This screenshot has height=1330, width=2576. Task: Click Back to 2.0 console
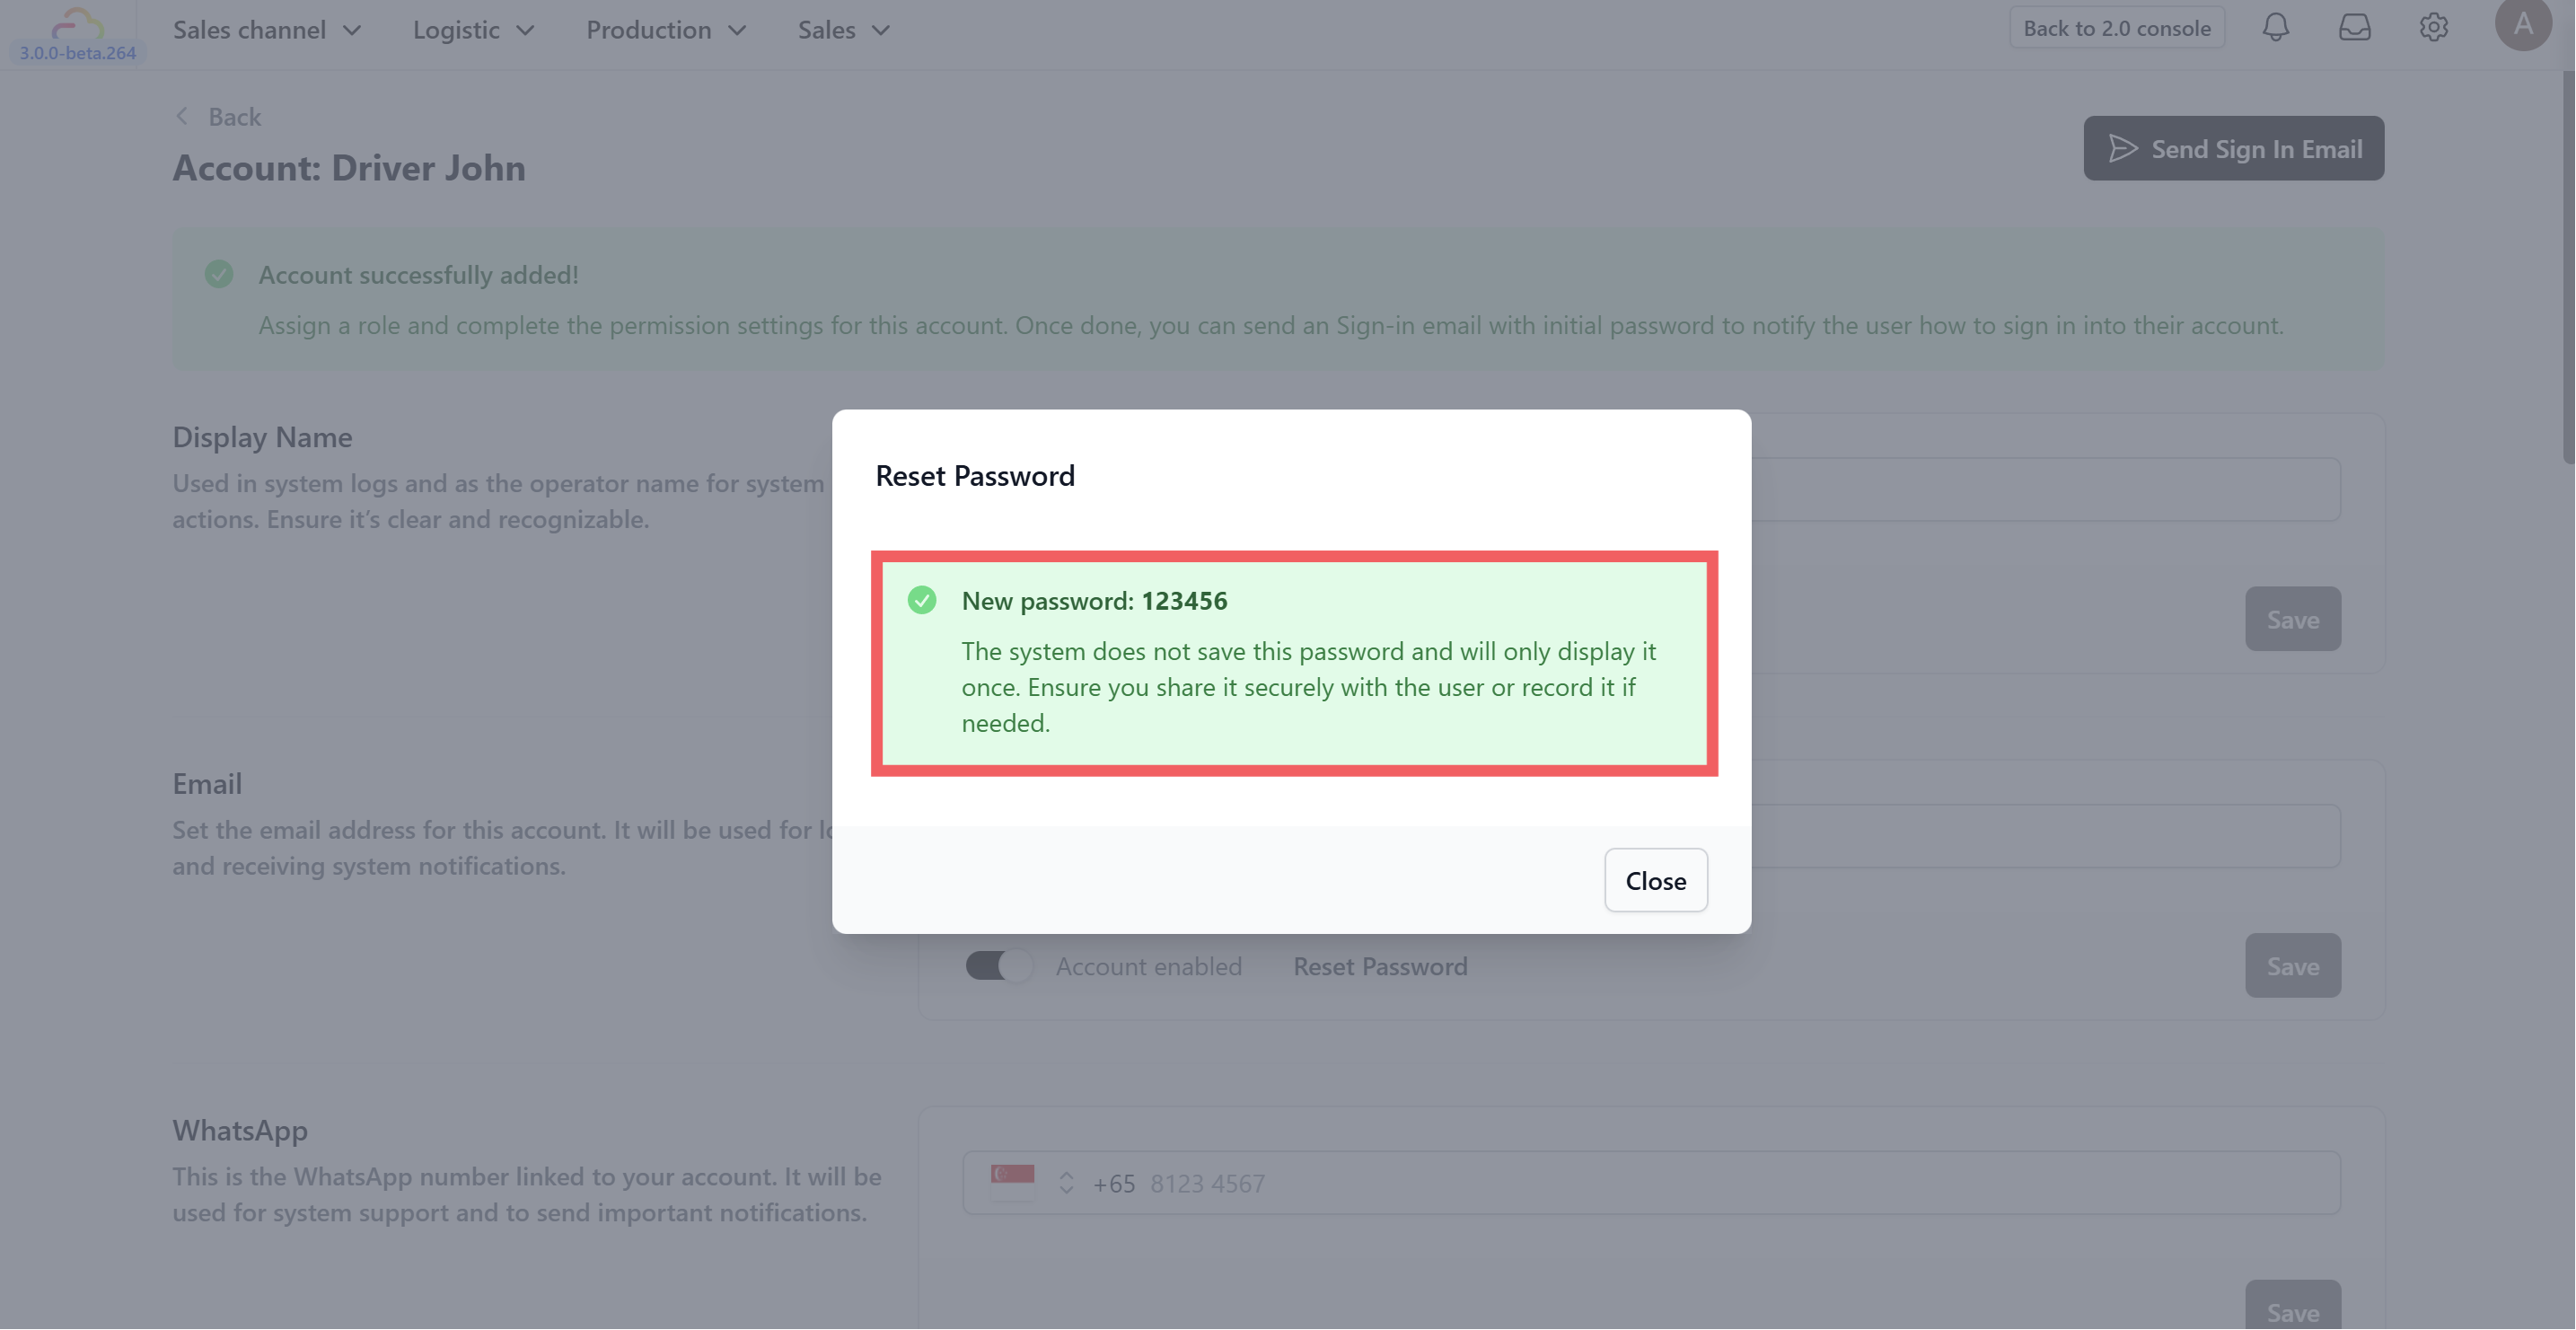point(2116,28)
